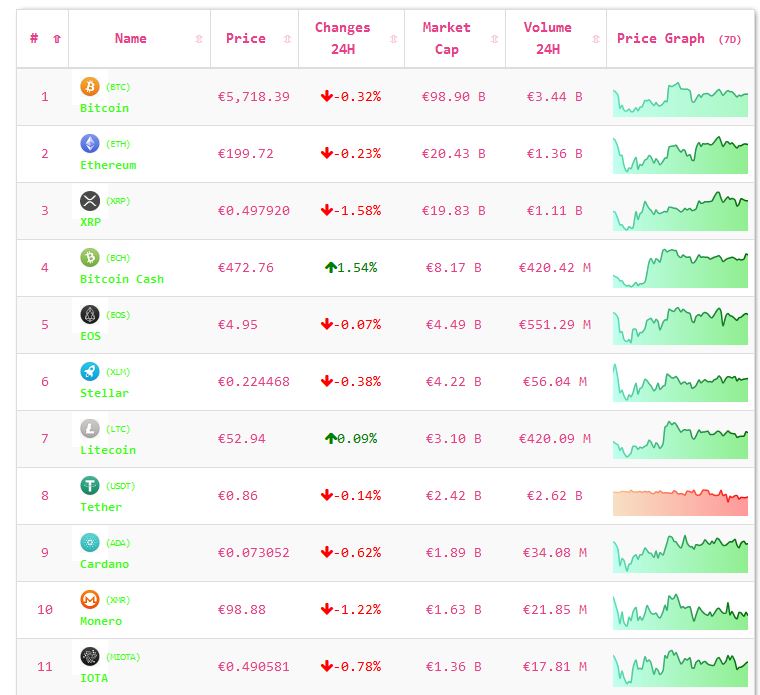Click the Cardano coin icon

tap(90, 543)
